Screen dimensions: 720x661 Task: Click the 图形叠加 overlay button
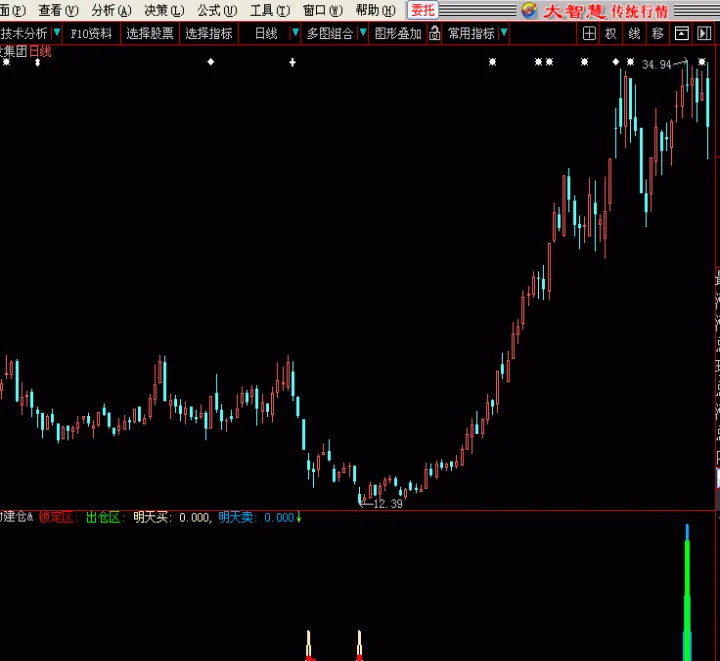(x=398, y=34)
